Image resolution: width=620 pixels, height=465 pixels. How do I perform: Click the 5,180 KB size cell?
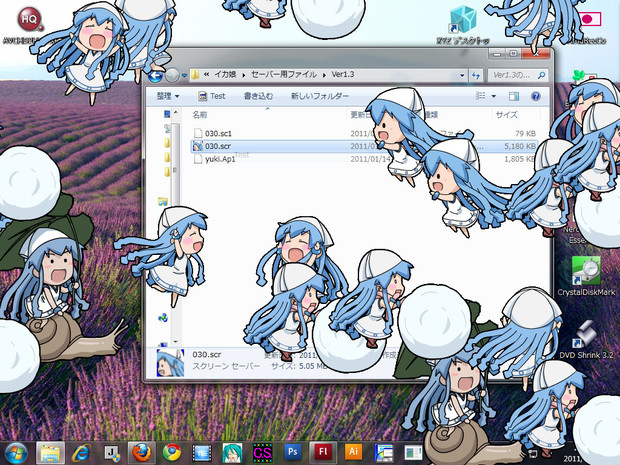tap(520, 146)
